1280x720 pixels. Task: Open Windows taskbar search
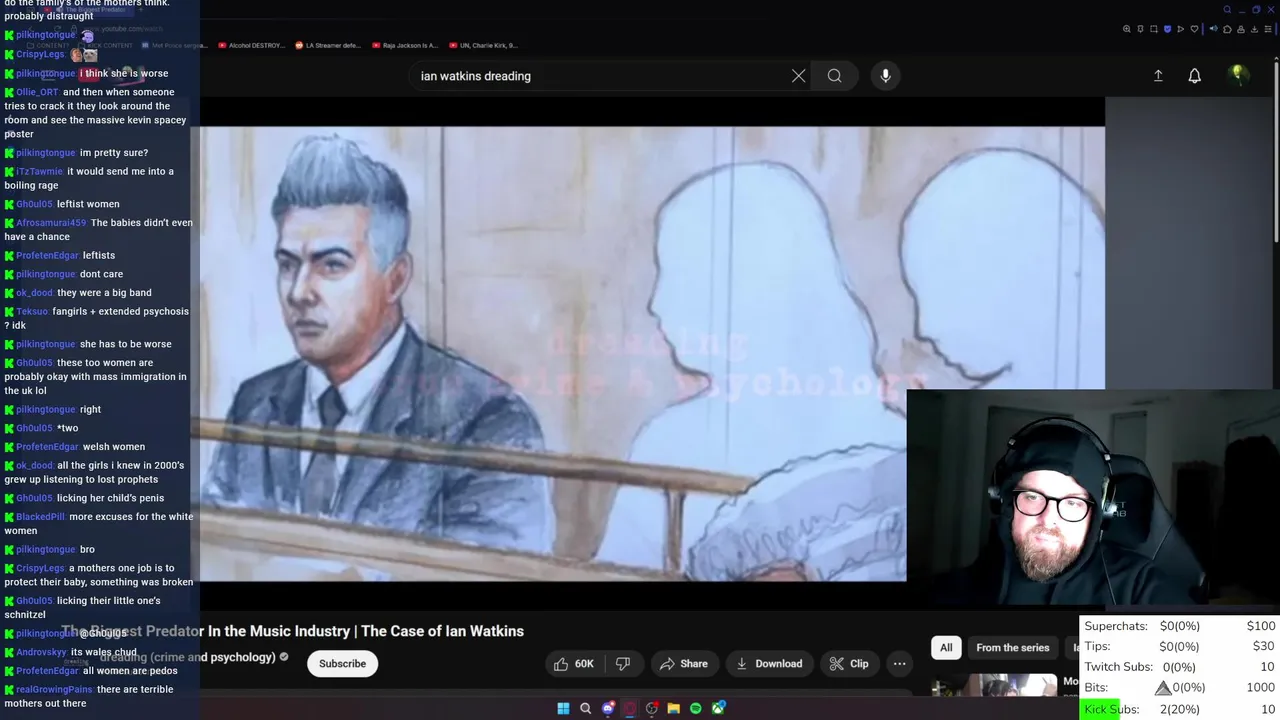click(586, 708)
